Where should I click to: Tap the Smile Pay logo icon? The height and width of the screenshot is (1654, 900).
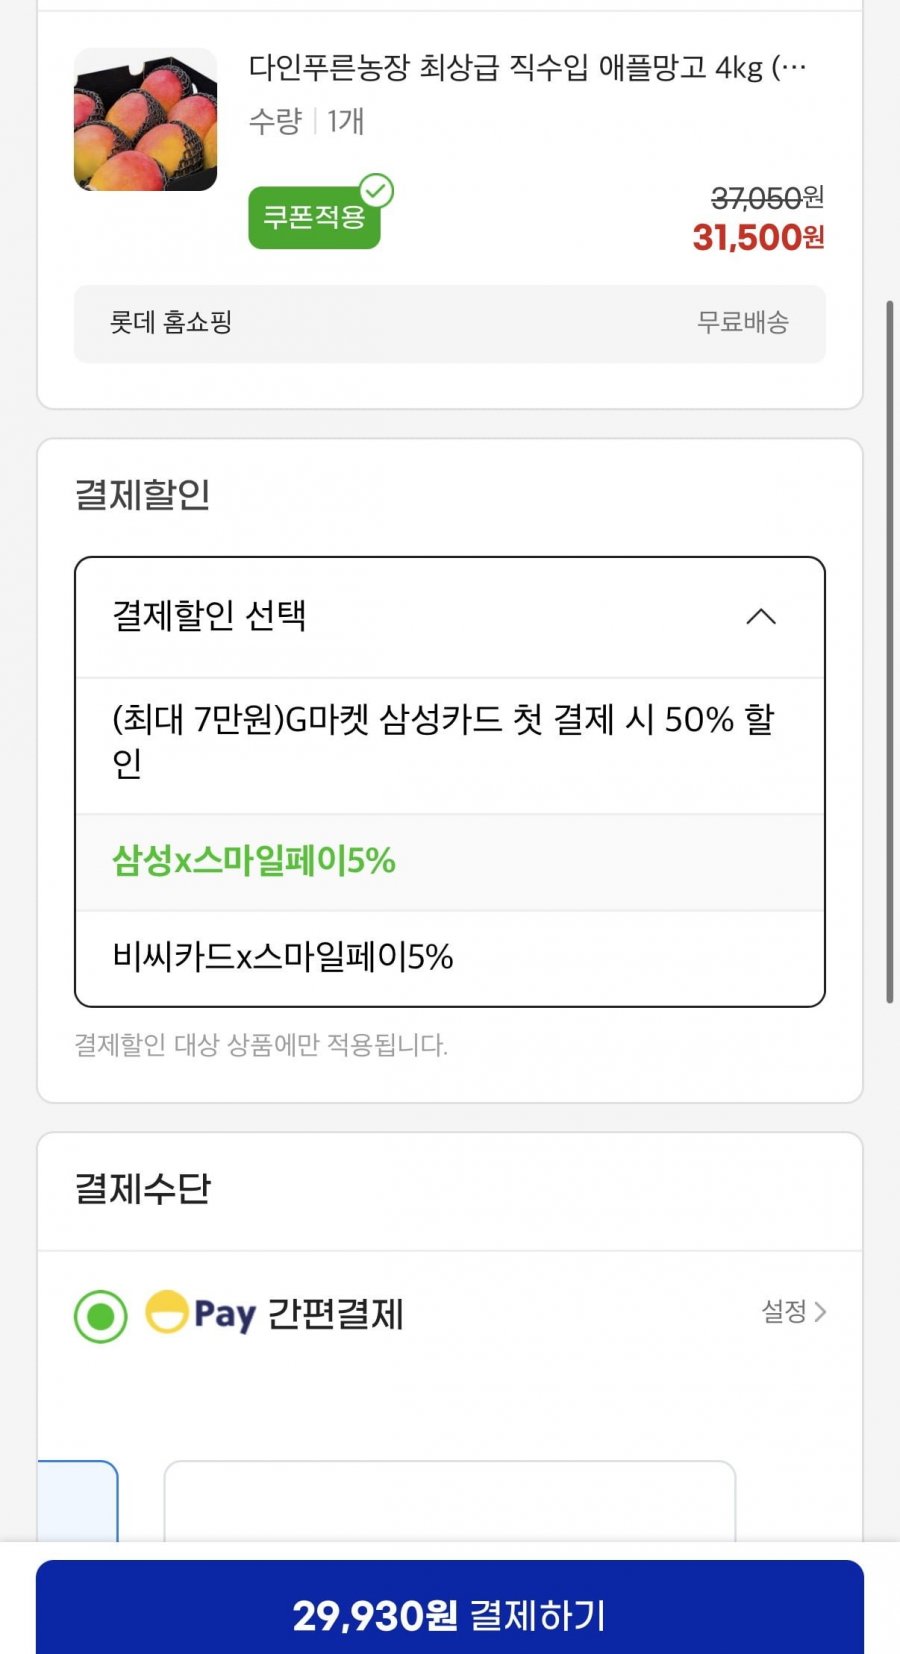pyautogui.click(x=167, y=1312)
